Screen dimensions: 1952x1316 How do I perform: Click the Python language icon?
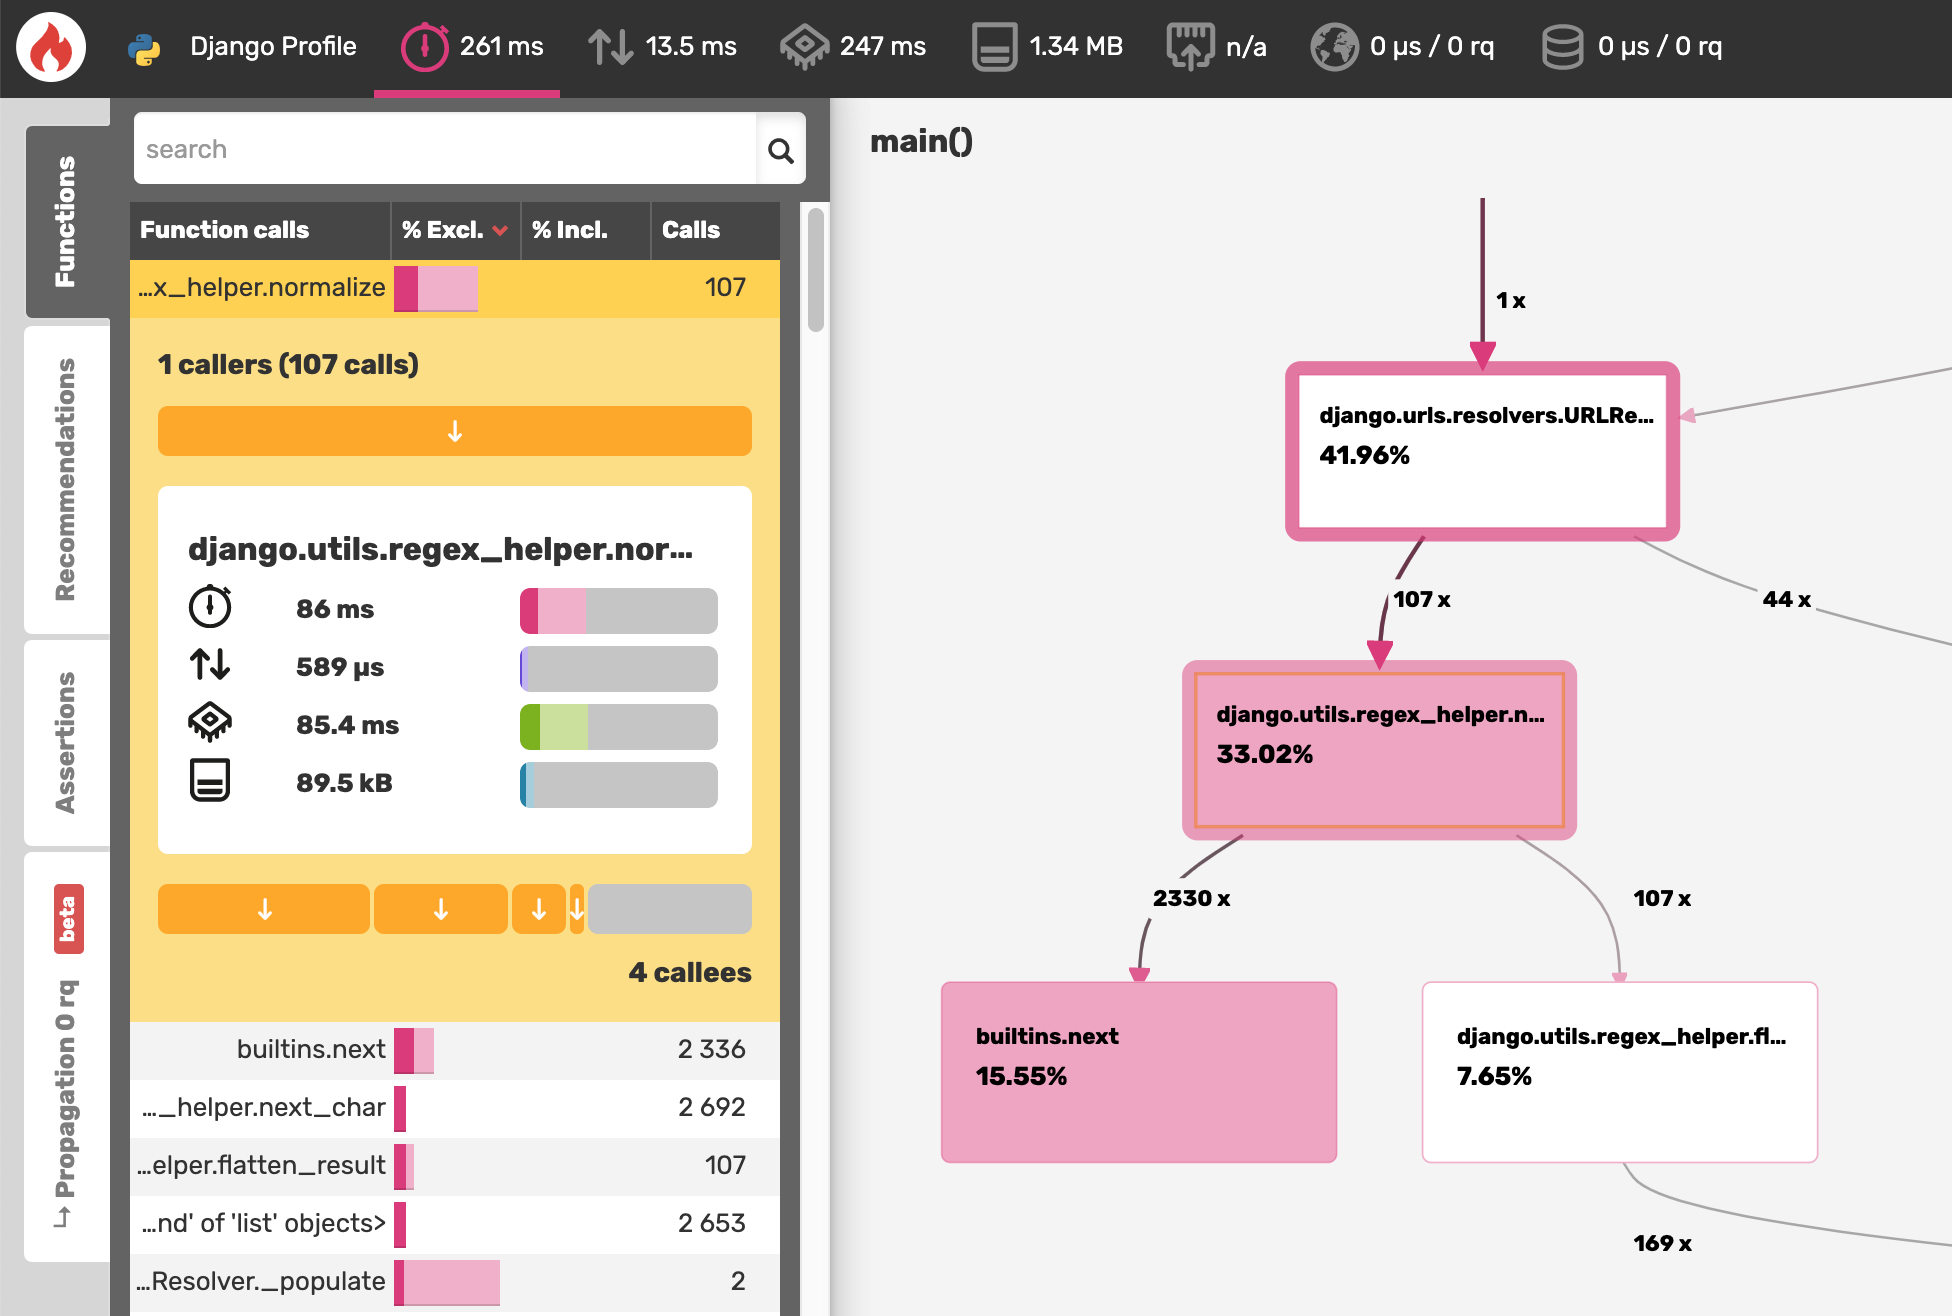point(144,44)
